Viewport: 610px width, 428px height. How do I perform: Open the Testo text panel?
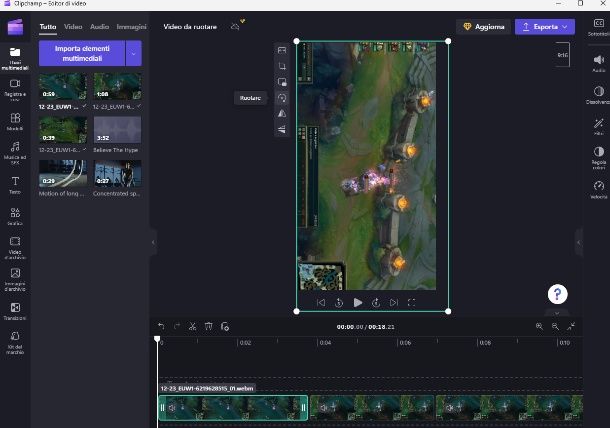tap(15, 185)
